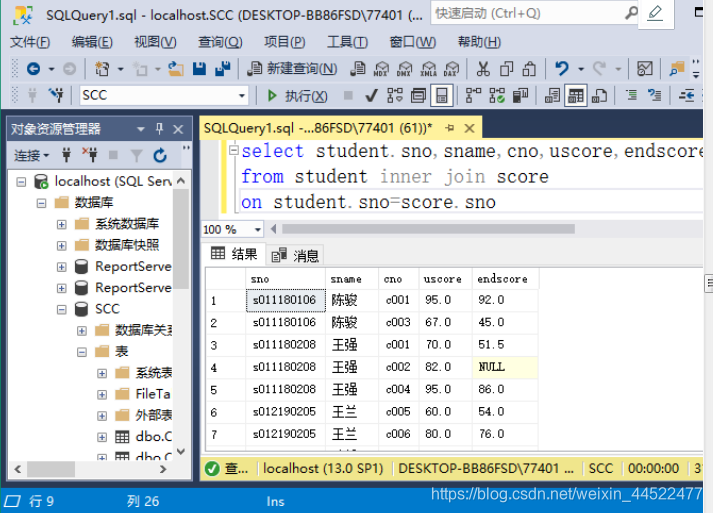Image resolution: width=713 pixels, height=513 pixels.
Task: Click the editor horizontal scrollbar
Action: point(428,229)
